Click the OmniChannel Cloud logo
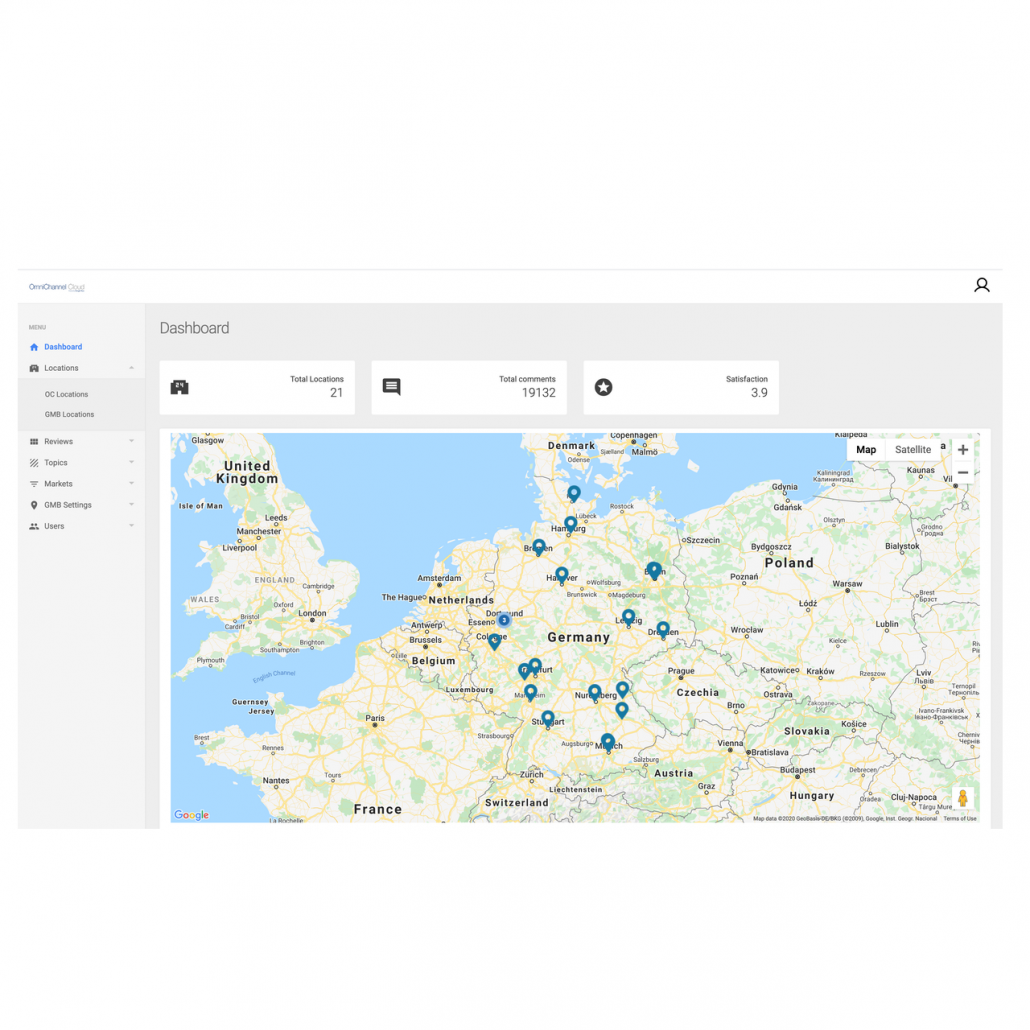 pos(56,287)
